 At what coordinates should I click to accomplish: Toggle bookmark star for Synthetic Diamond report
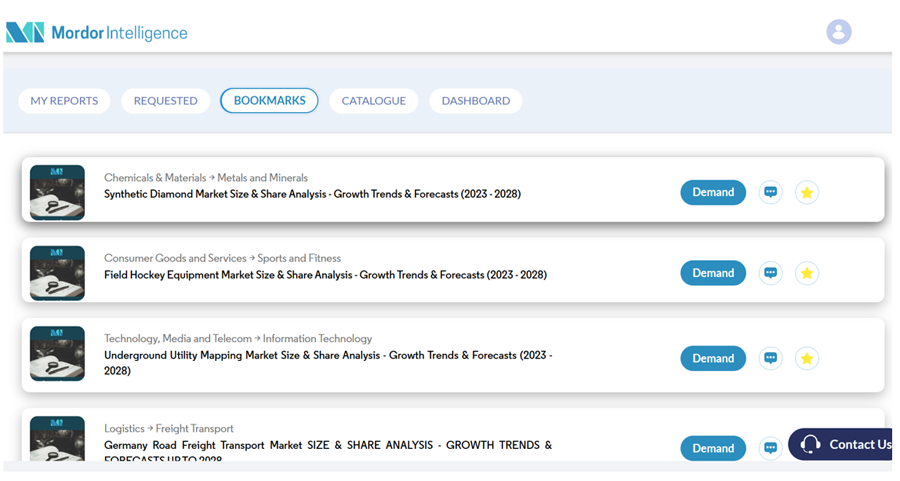[x=807, y=192]
